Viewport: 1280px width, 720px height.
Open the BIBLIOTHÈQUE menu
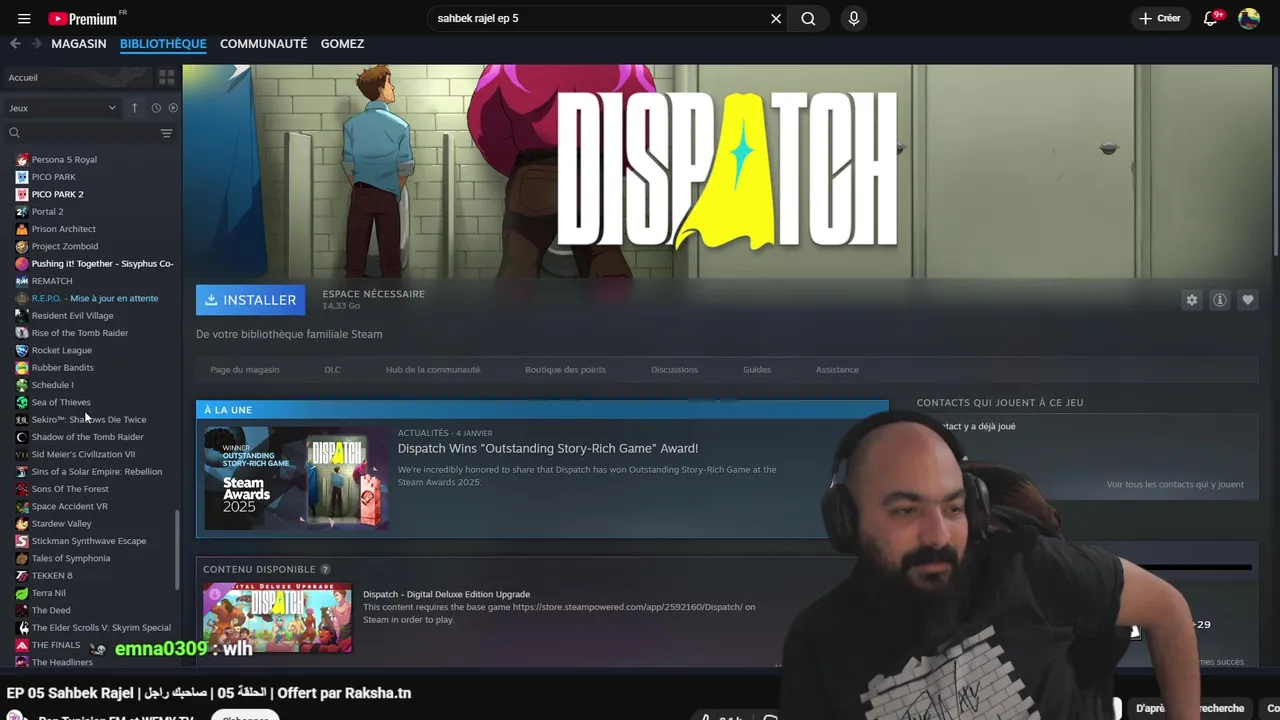163,44
